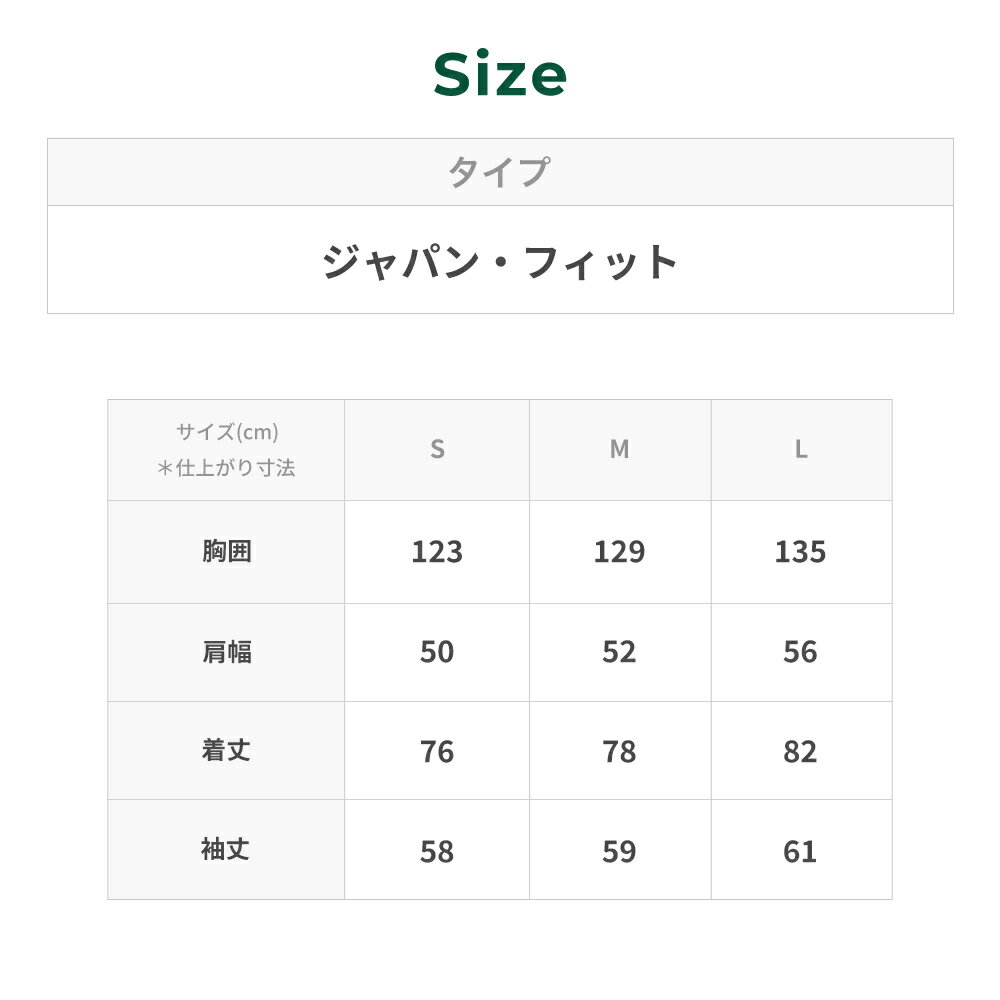Screen dimensions: 1000x1000
Task: Select the L size column header
Action: 801,450
